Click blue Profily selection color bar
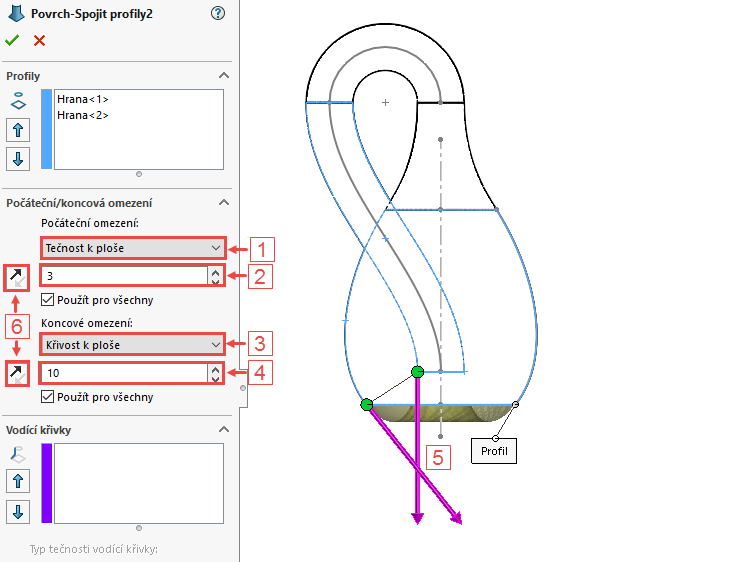750x562 pixels. pos(46,129)
